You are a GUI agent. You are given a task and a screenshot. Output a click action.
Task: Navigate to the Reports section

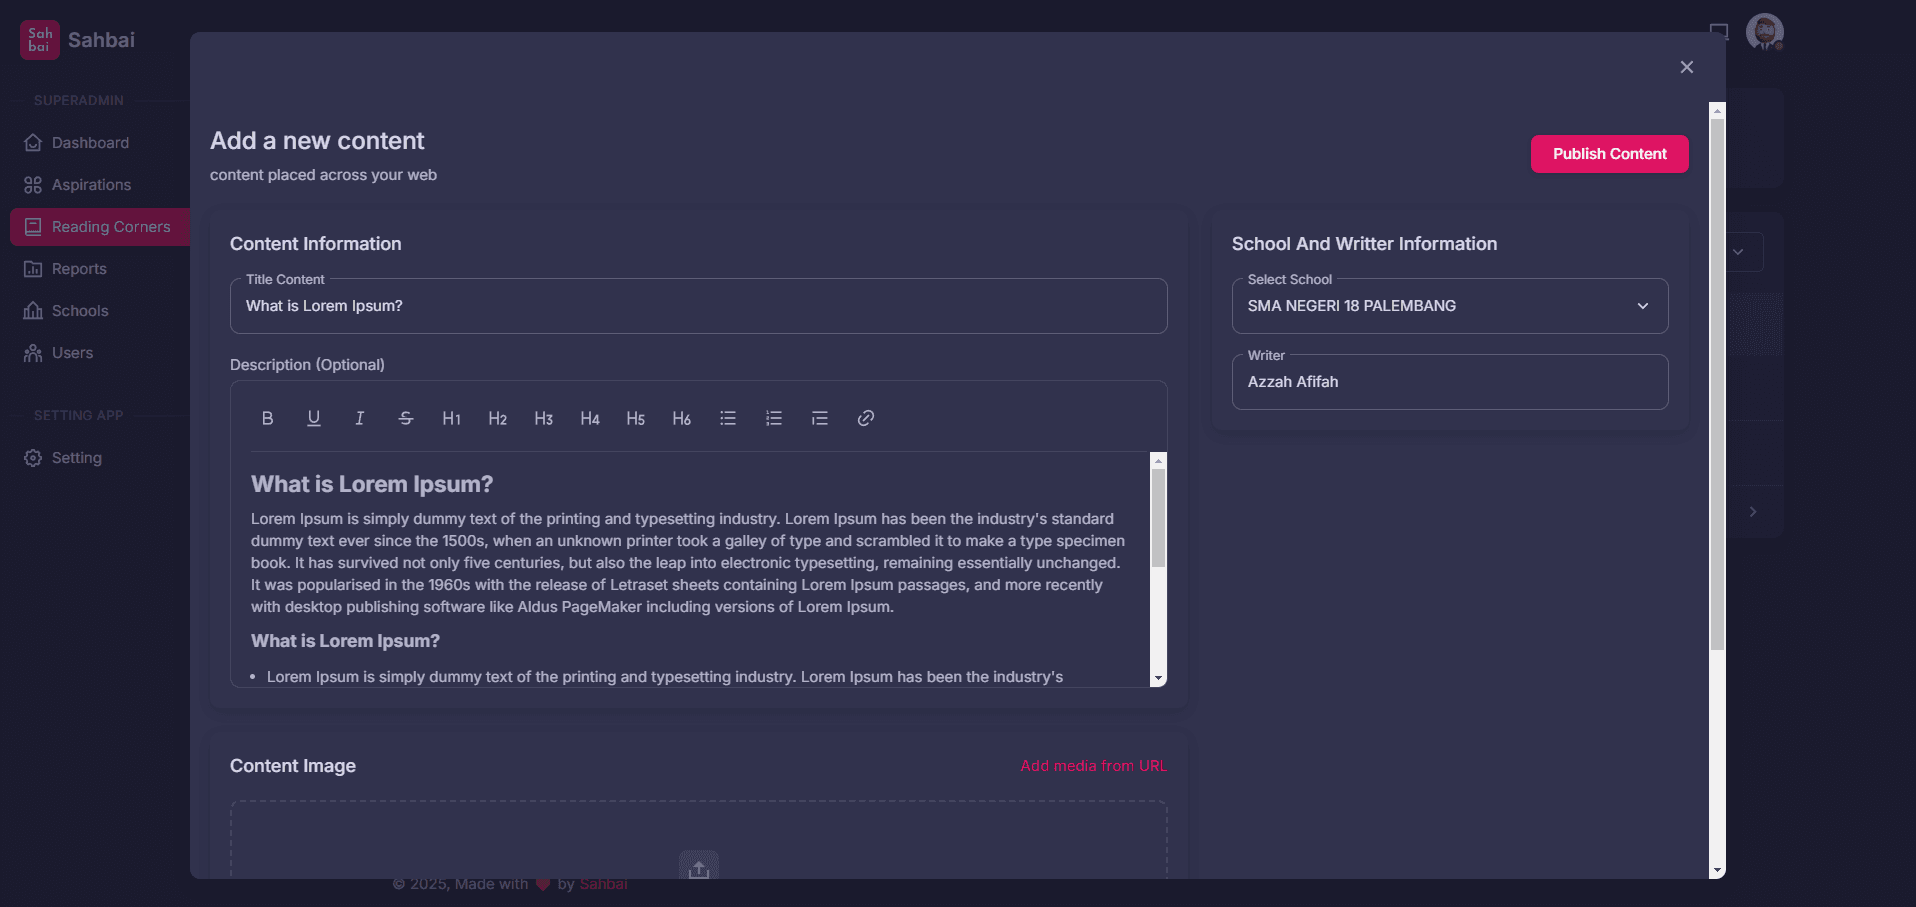pos(78,268)
